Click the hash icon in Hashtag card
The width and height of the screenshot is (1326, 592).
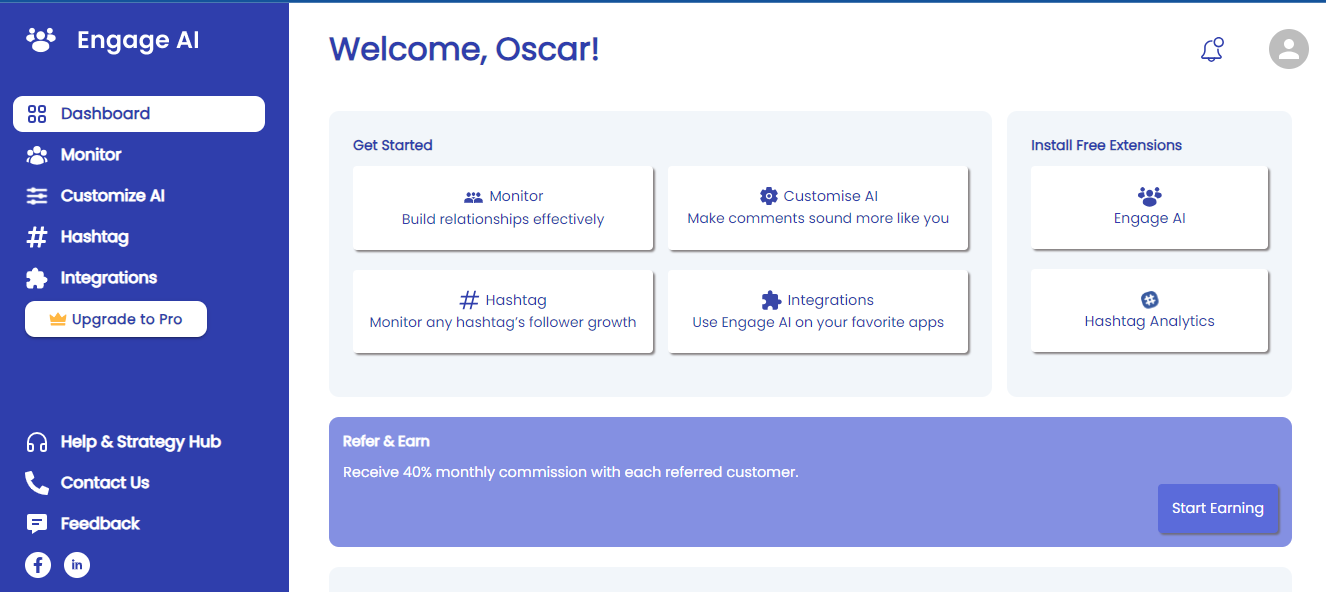tap(469, 300)
